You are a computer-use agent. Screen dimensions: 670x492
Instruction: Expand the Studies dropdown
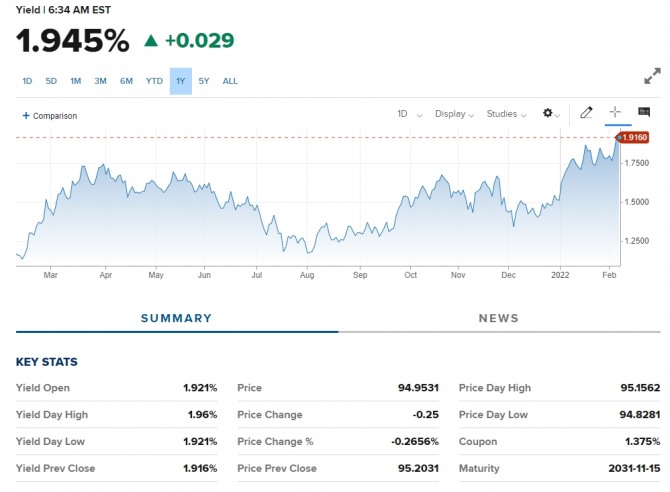(x=506, y=114)
